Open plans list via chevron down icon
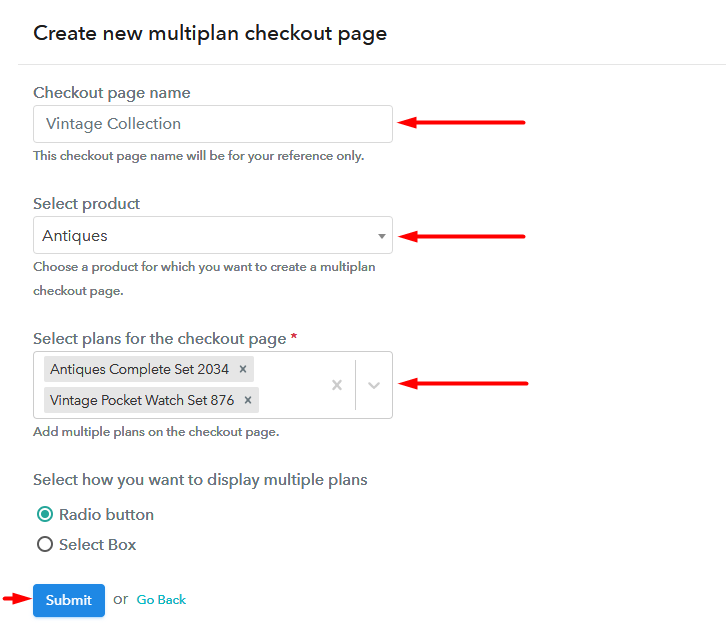Image resolution: width=726 pixels, height=629 pixels. coord(374,385)
